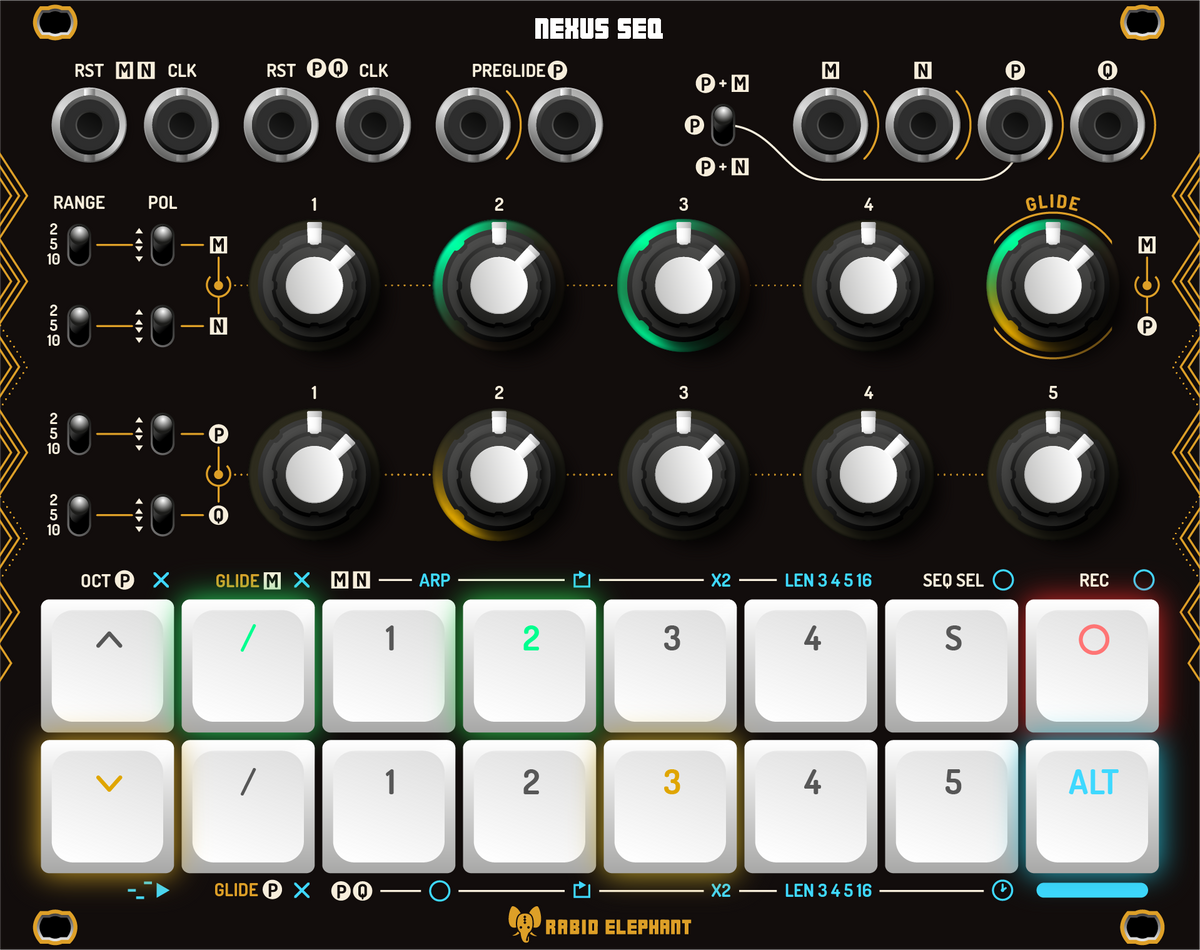
Task: Click the cyan bar below the ALT key
Action: (x=1092, y=888)
